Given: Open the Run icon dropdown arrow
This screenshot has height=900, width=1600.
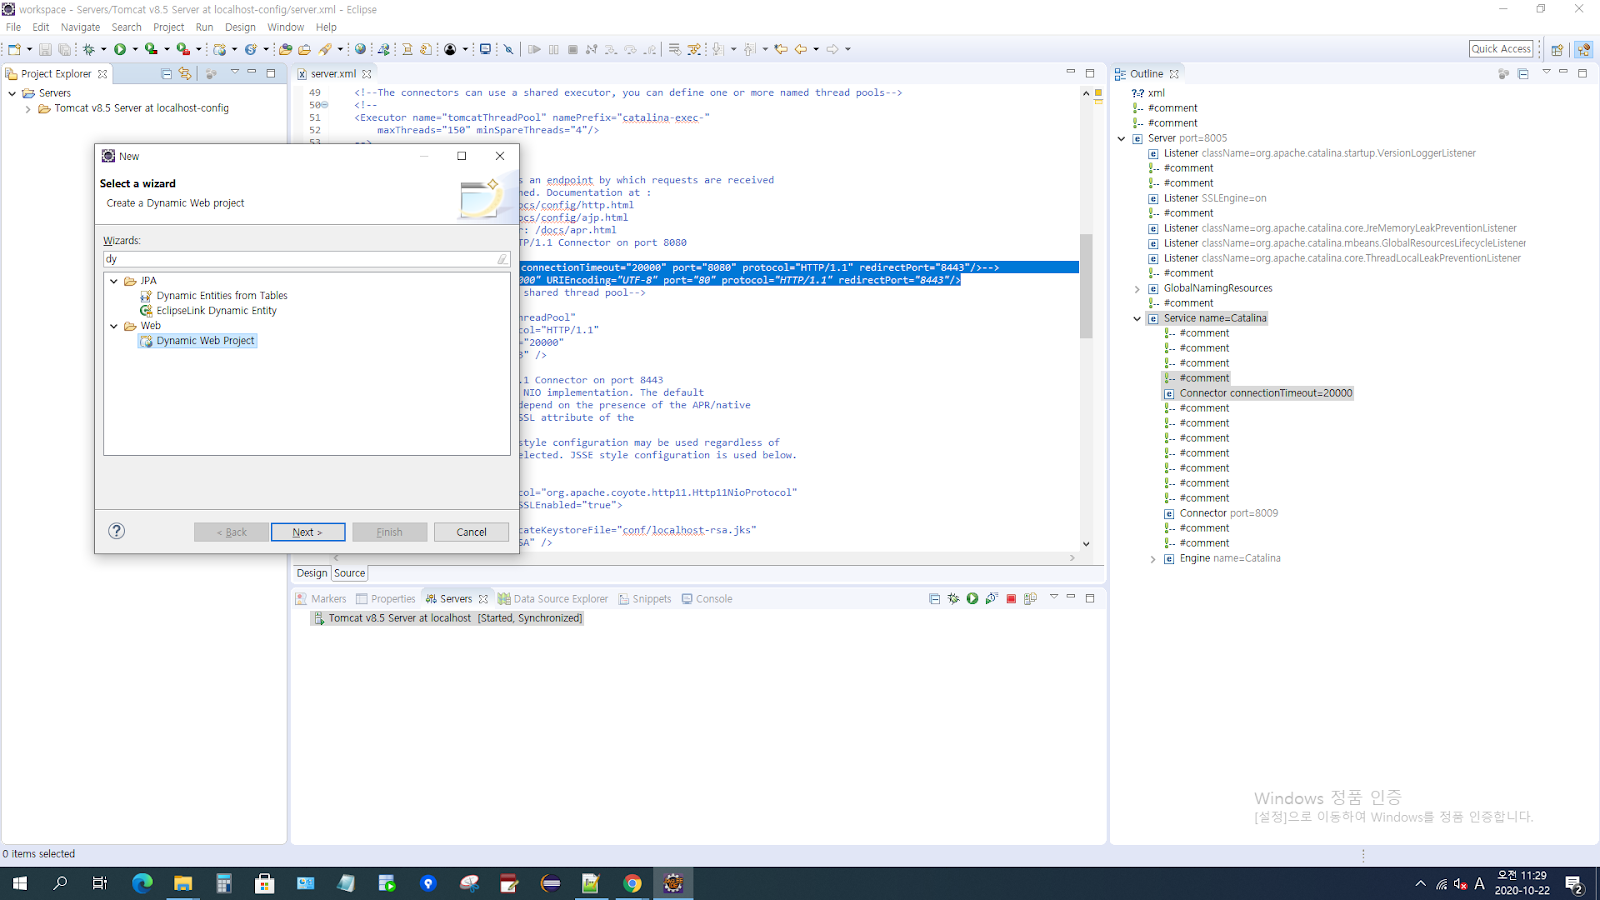Looking at the screenshot, I should coord(135,49).
